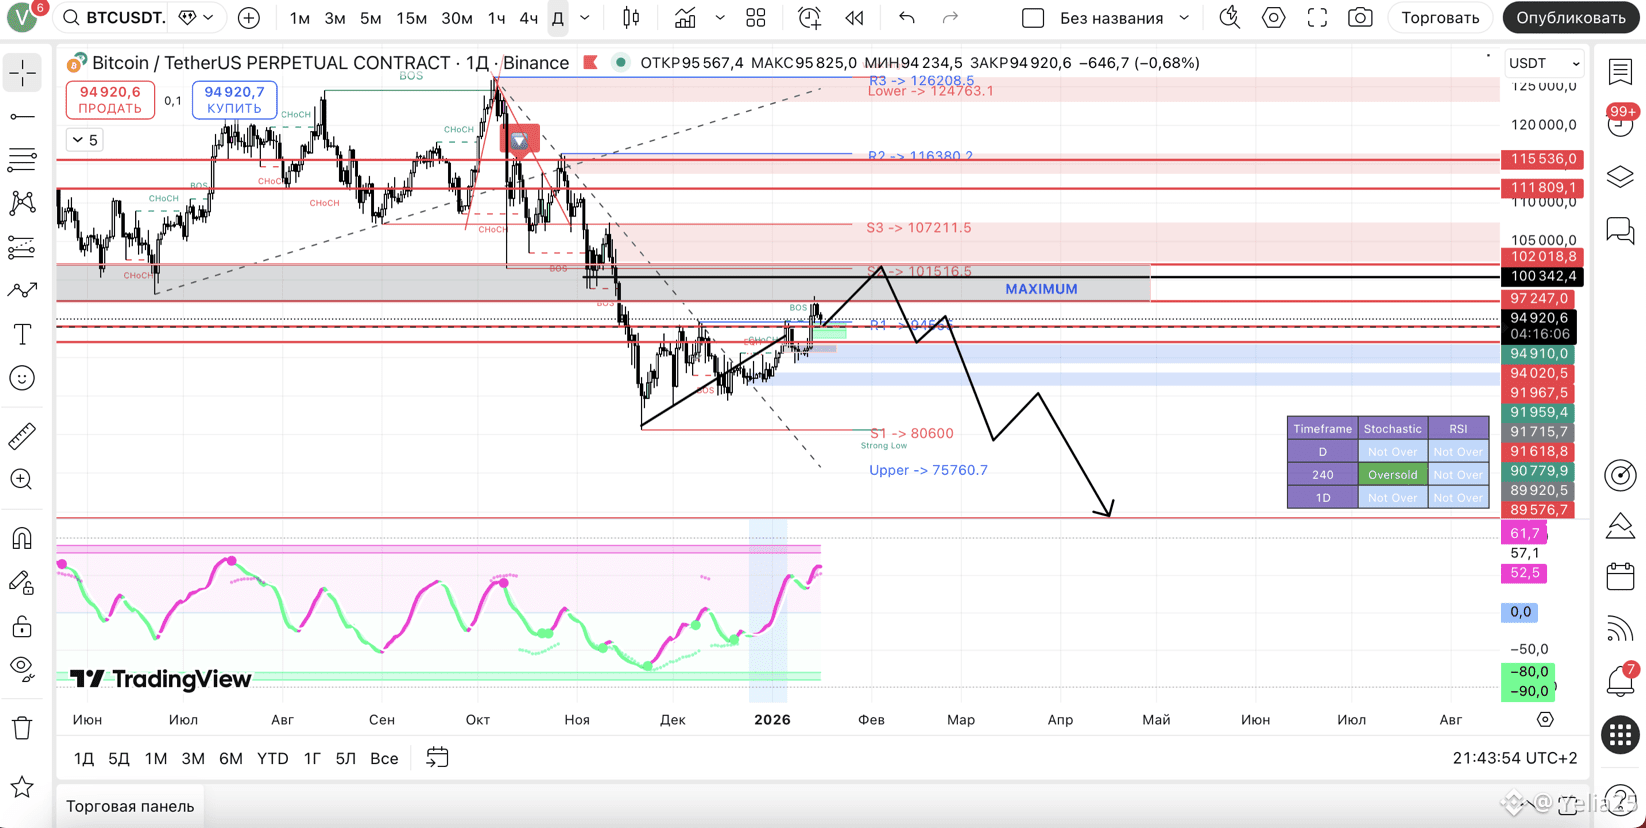
Task: Open the emoji and icons tool
Action: click(22, 378)
